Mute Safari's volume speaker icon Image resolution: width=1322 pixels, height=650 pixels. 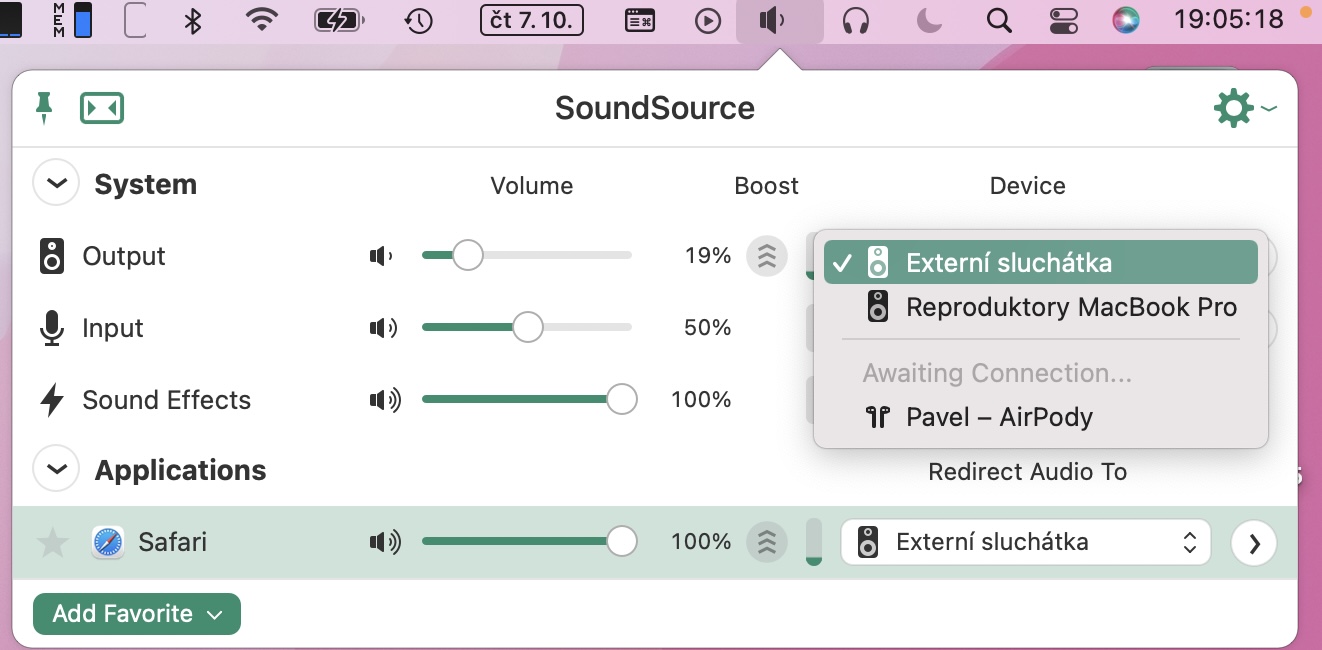[384, 542]
